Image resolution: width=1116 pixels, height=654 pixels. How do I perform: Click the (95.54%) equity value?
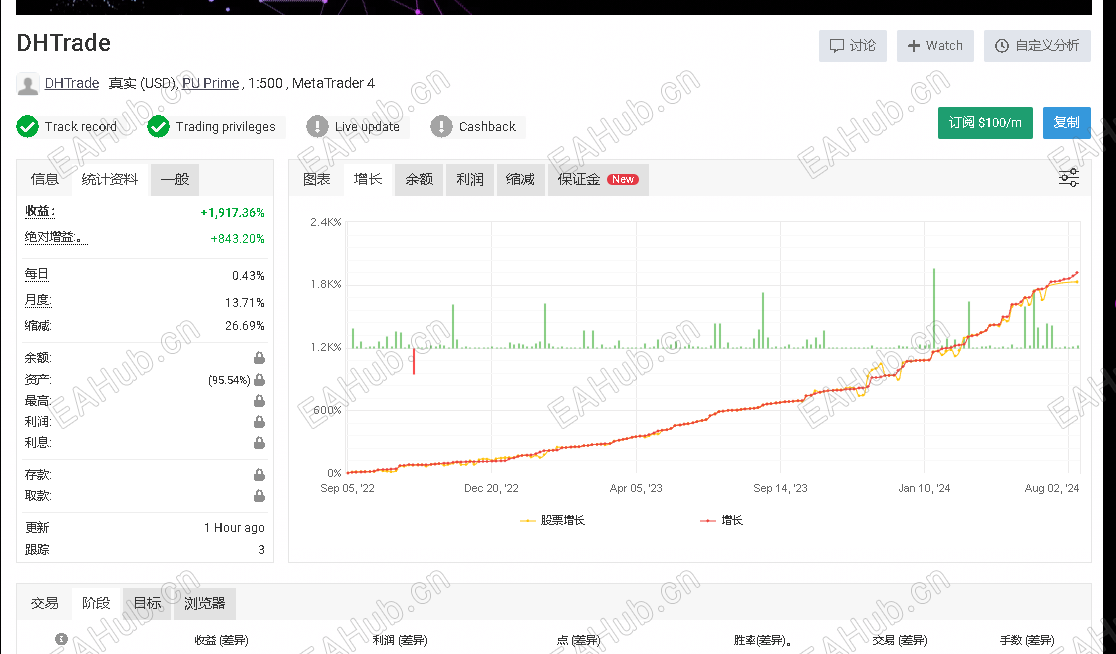tap(229, 380)
